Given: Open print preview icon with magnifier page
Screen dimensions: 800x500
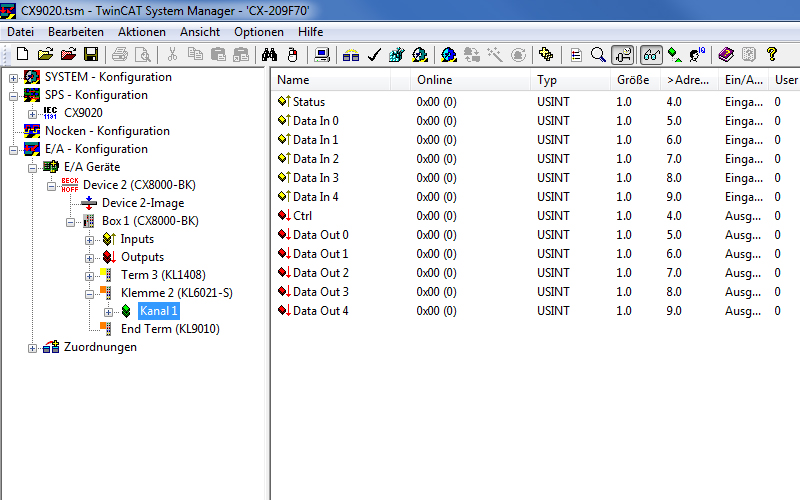Looking at the screenshot, I should pyautogui.click(x=143, y=54).
